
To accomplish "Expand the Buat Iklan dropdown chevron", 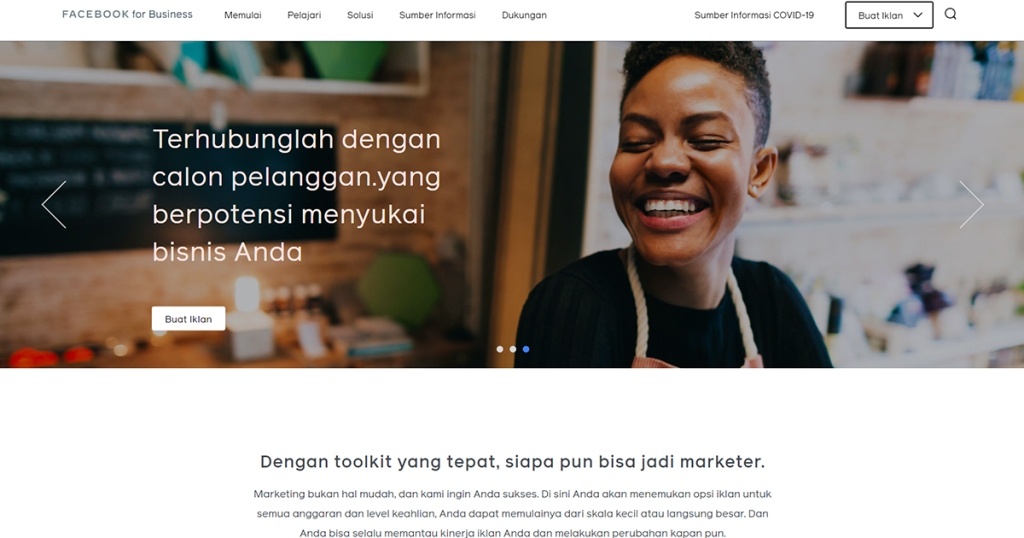I will click(x=918, y=15).
